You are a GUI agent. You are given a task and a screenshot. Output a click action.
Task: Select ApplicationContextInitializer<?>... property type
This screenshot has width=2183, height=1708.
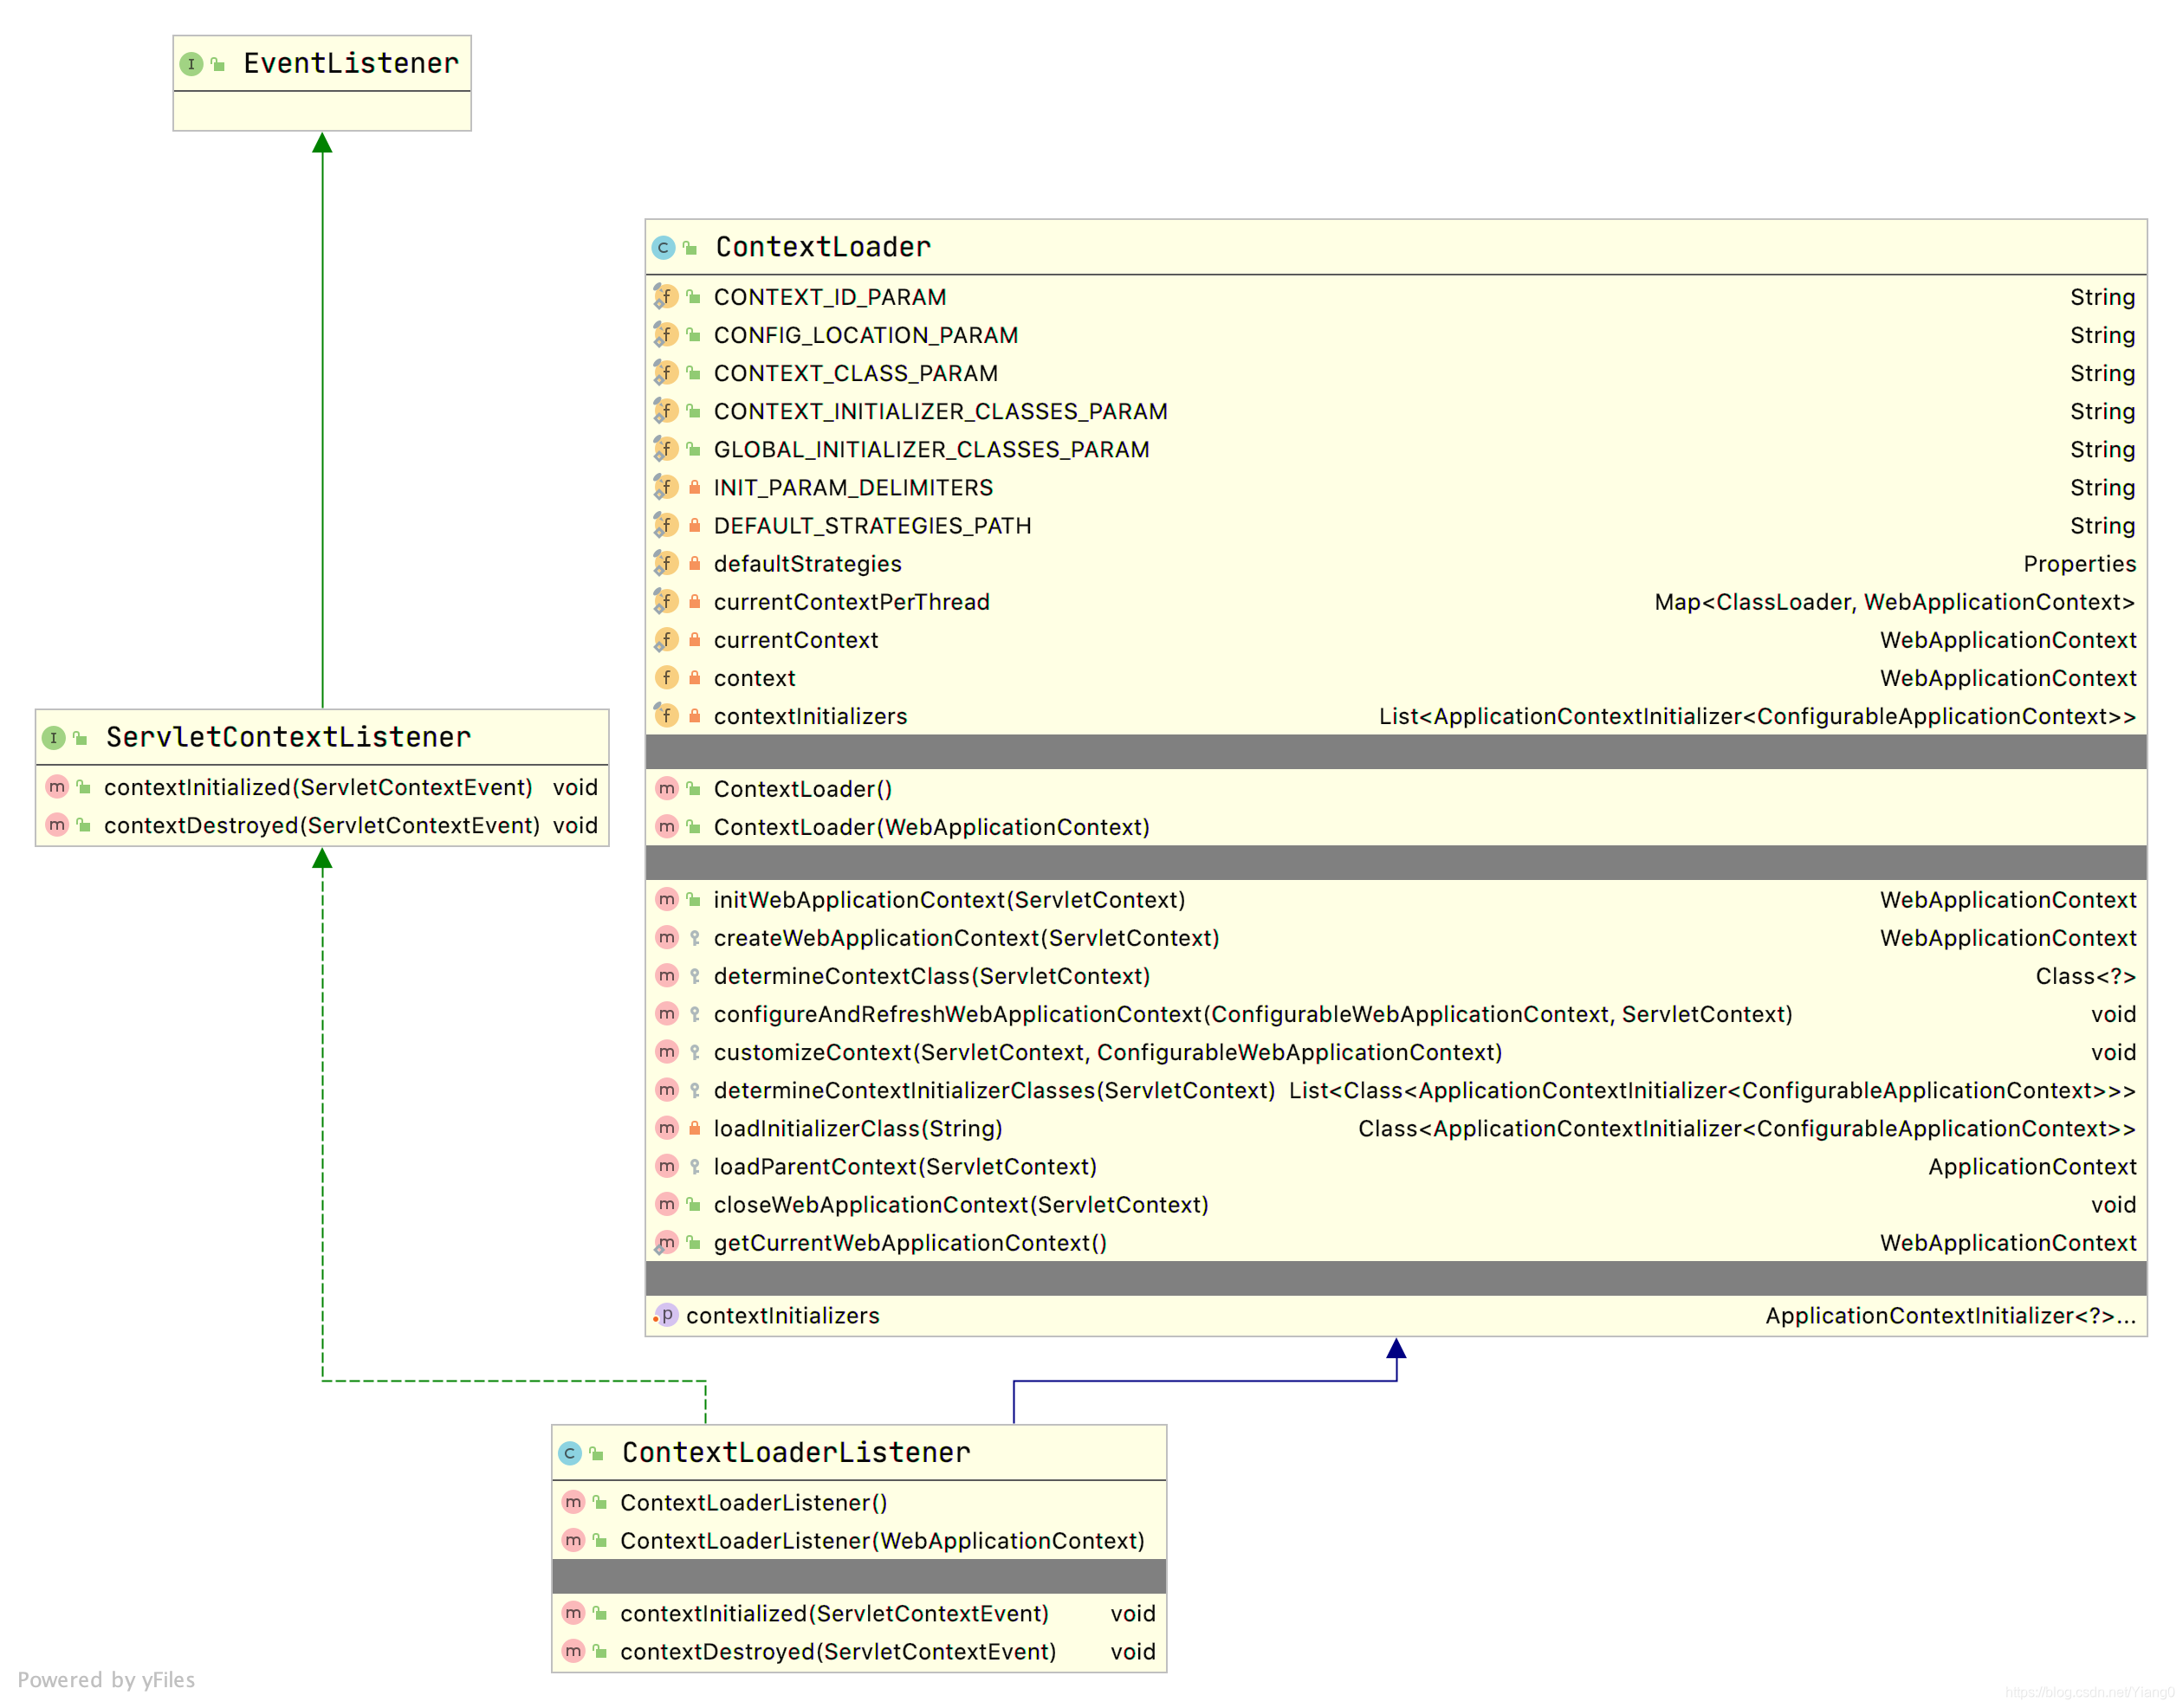click(1950, 1315)
